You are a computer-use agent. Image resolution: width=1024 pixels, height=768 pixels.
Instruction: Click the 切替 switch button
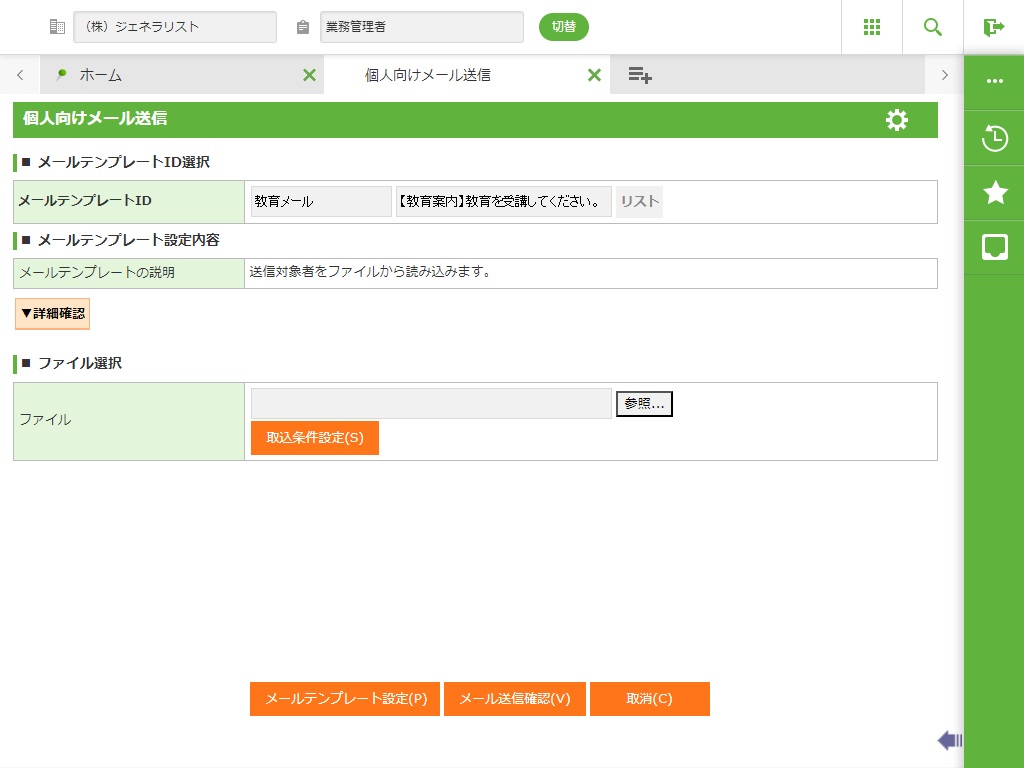click(x=563, y=27)
